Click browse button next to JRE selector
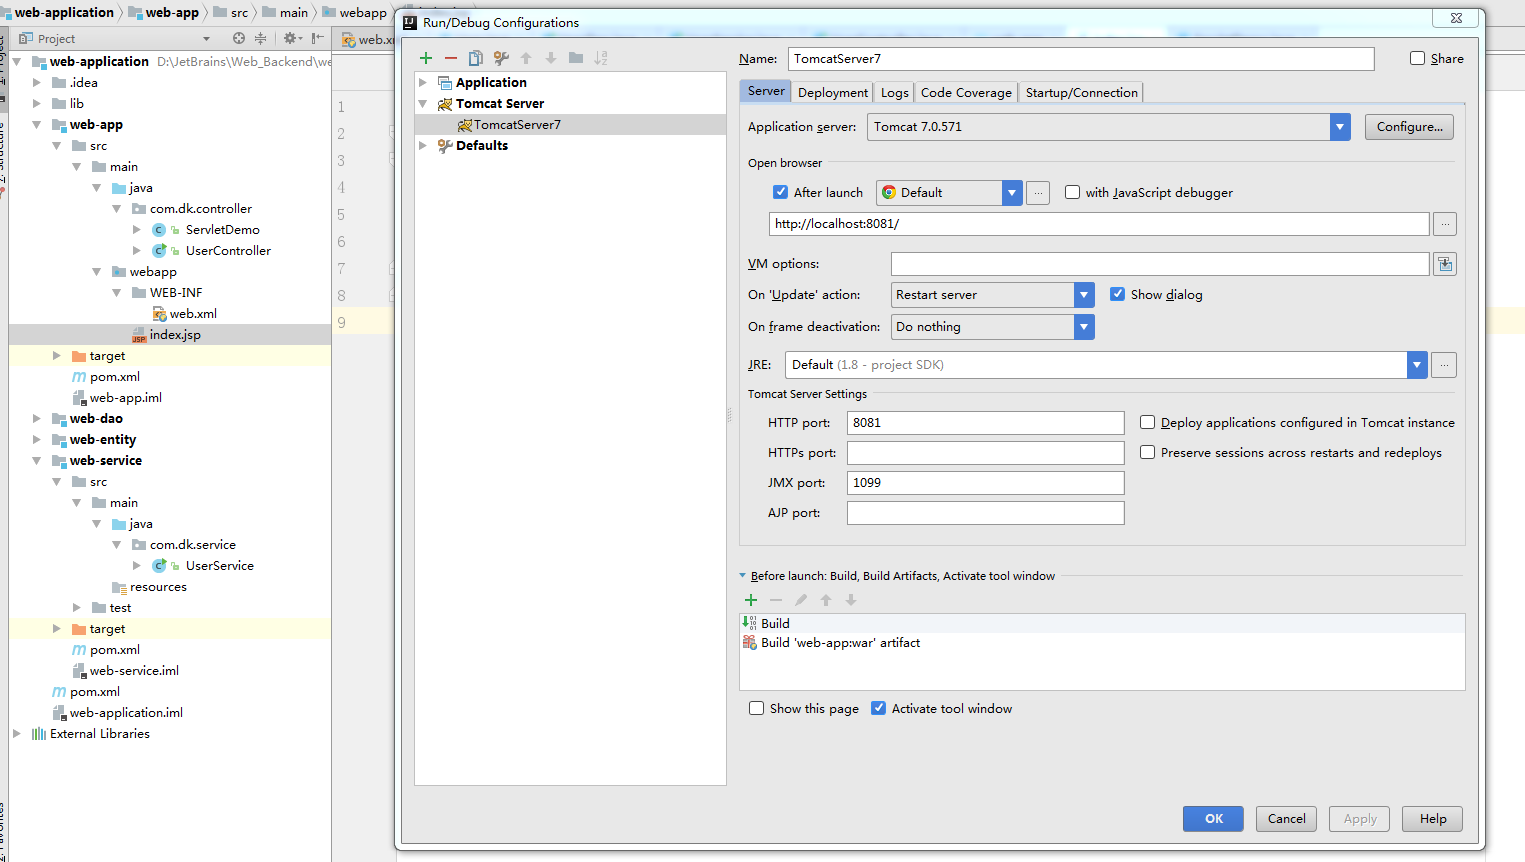Image resolution: width=1525 pixels, height=862 pixels. [x=1444, y=365]
